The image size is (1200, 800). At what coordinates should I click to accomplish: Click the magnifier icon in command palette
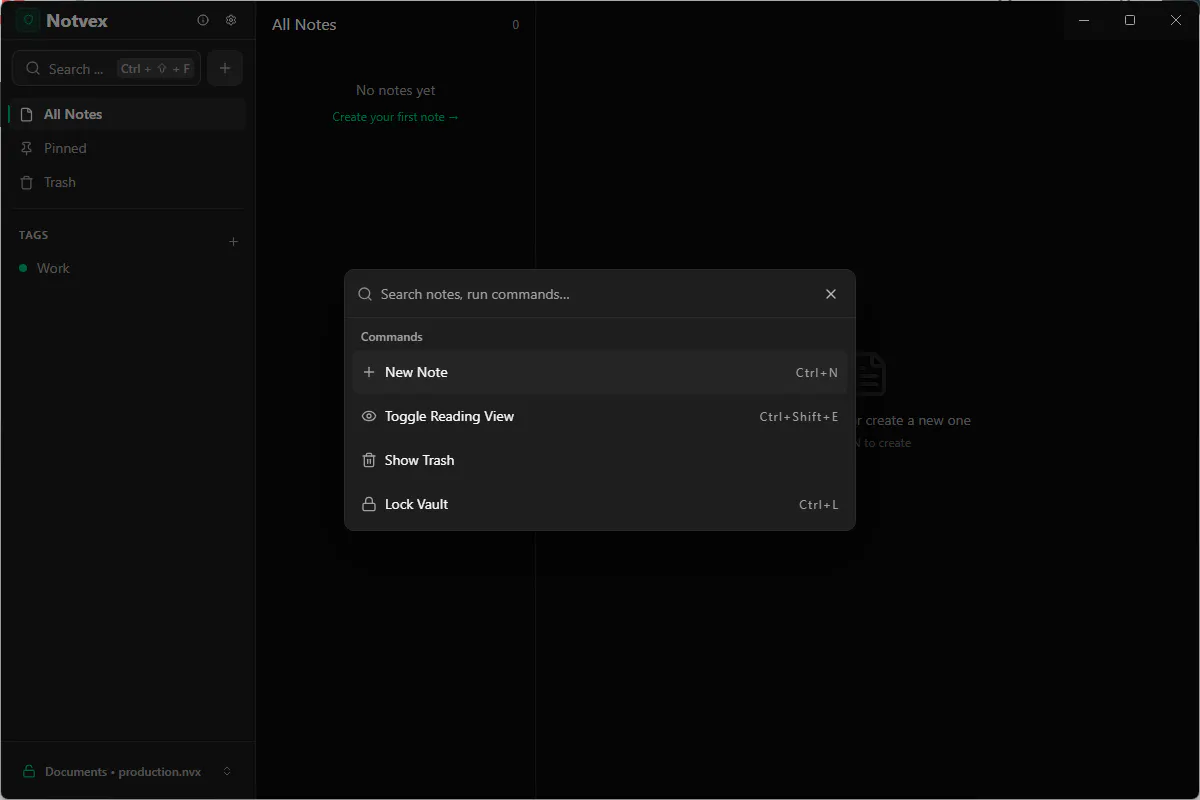pos(365,294)
